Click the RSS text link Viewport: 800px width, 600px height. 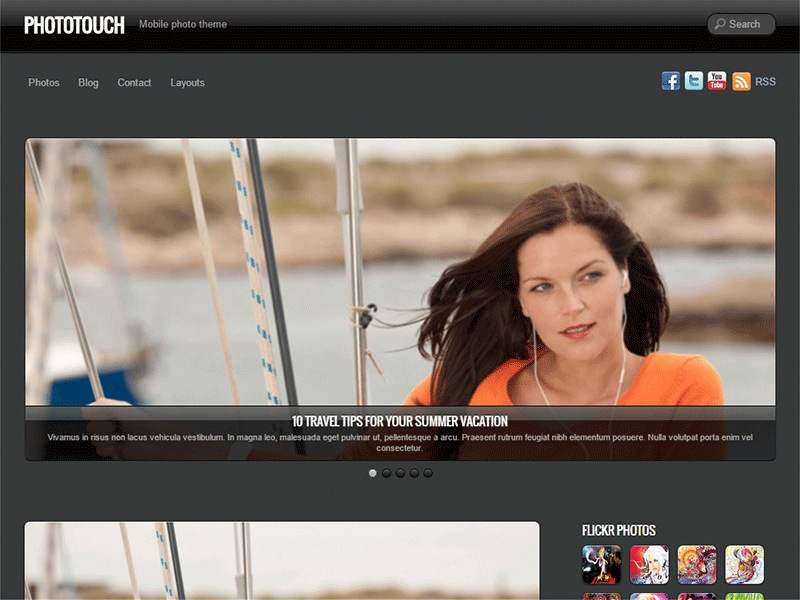pyautogui.click(x=765, y=82)
